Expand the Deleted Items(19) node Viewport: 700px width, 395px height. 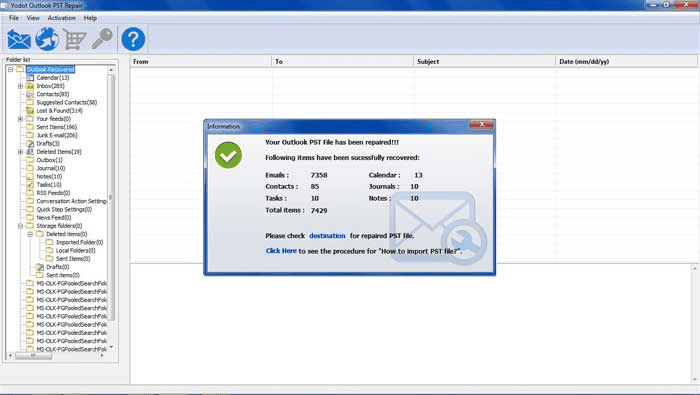[x=20, y=152]
